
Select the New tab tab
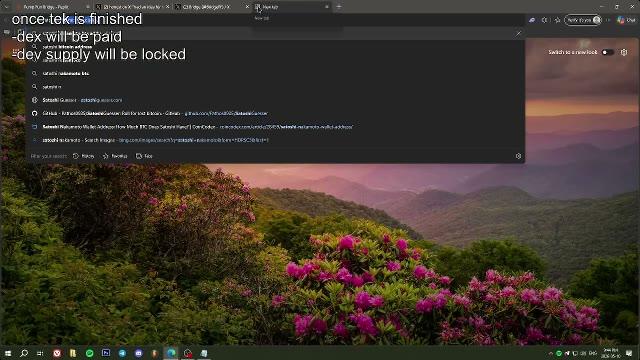[x=291, y=7]
